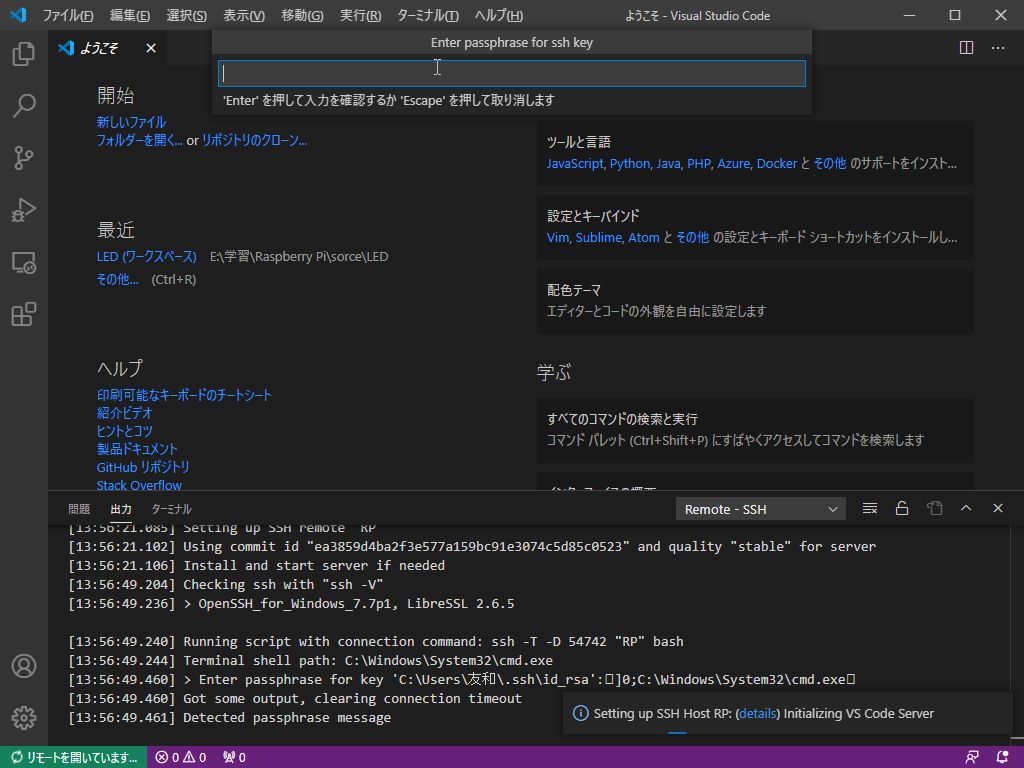1024x768 pixels.
Task: Click the feedback icon in status bar
Action: [x=972, y=757]
